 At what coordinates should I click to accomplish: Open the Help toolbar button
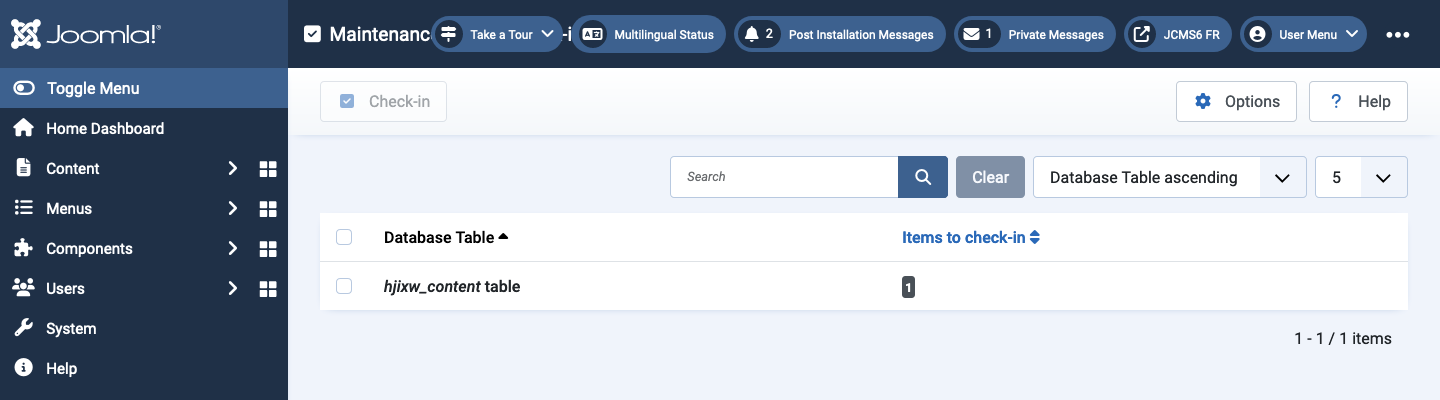[x=1358, y=102]
